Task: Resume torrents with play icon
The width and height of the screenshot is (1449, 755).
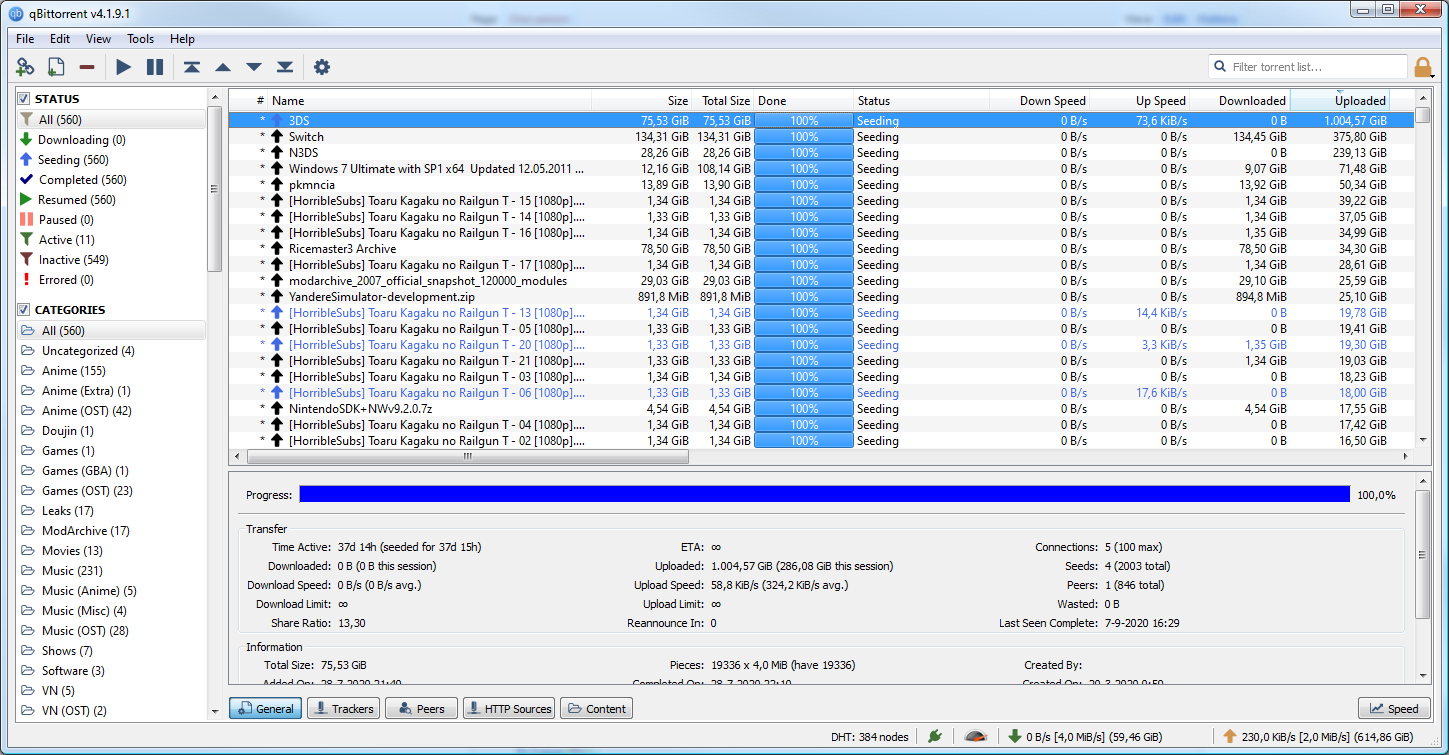Action: [123, 67]
